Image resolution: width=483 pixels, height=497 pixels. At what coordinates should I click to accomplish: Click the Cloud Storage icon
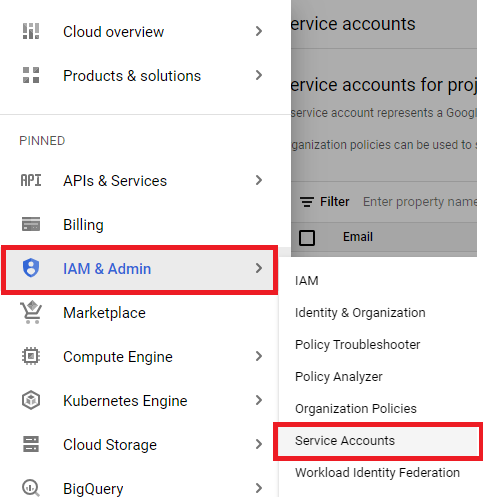point(31,444)
